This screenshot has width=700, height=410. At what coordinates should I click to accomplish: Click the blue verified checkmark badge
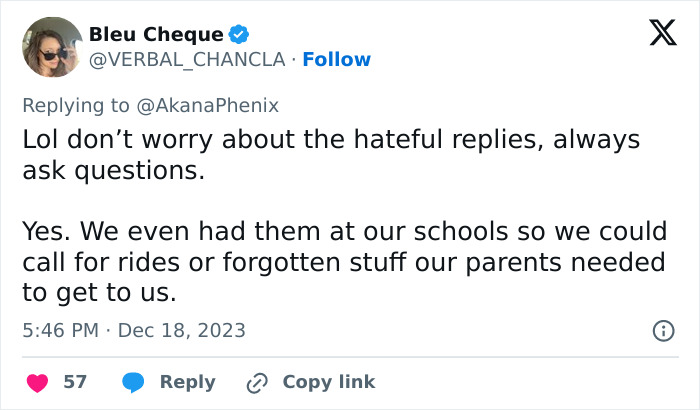click(239, 34)
